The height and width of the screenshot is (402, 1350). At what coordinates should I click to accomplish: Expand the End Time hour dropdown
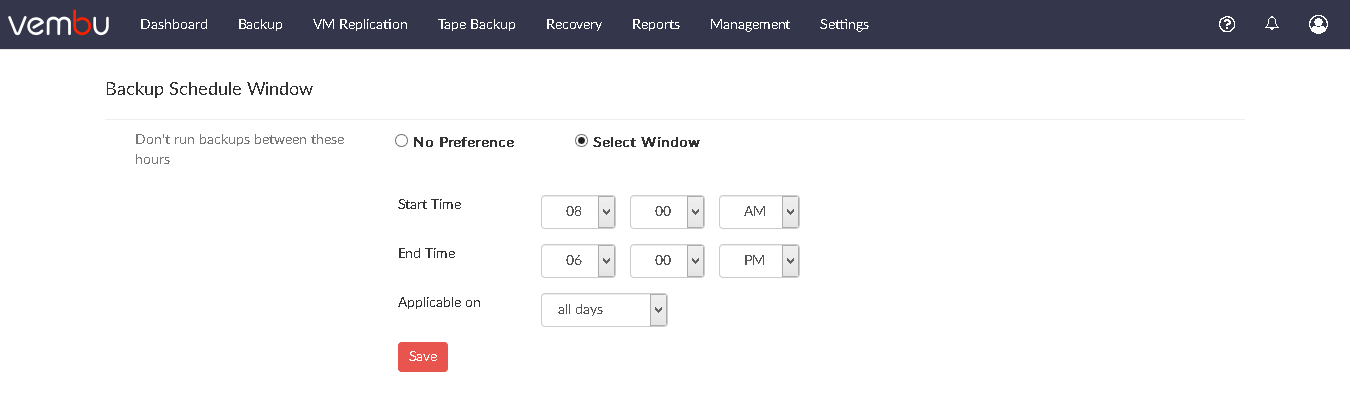coord(578,260)
